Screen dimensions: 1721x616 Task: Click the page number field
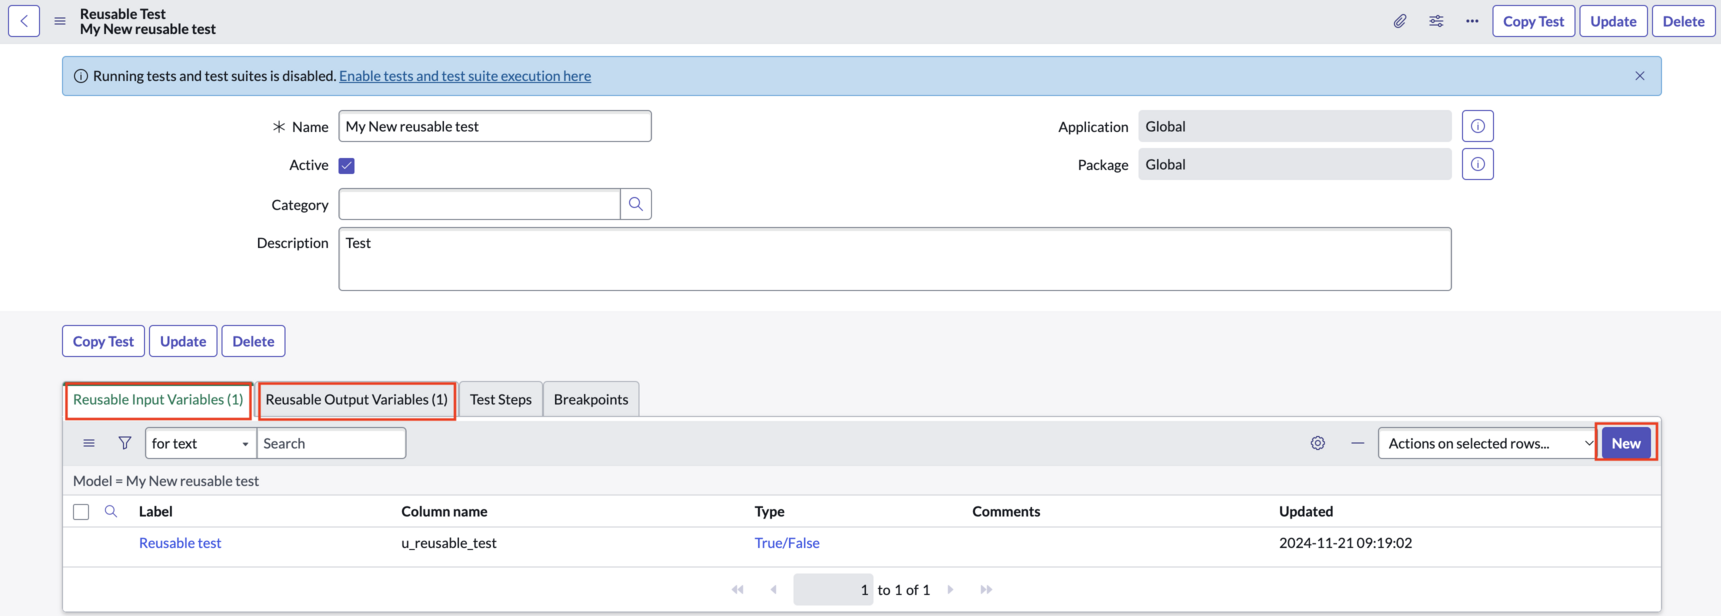(x=833, y=590)
